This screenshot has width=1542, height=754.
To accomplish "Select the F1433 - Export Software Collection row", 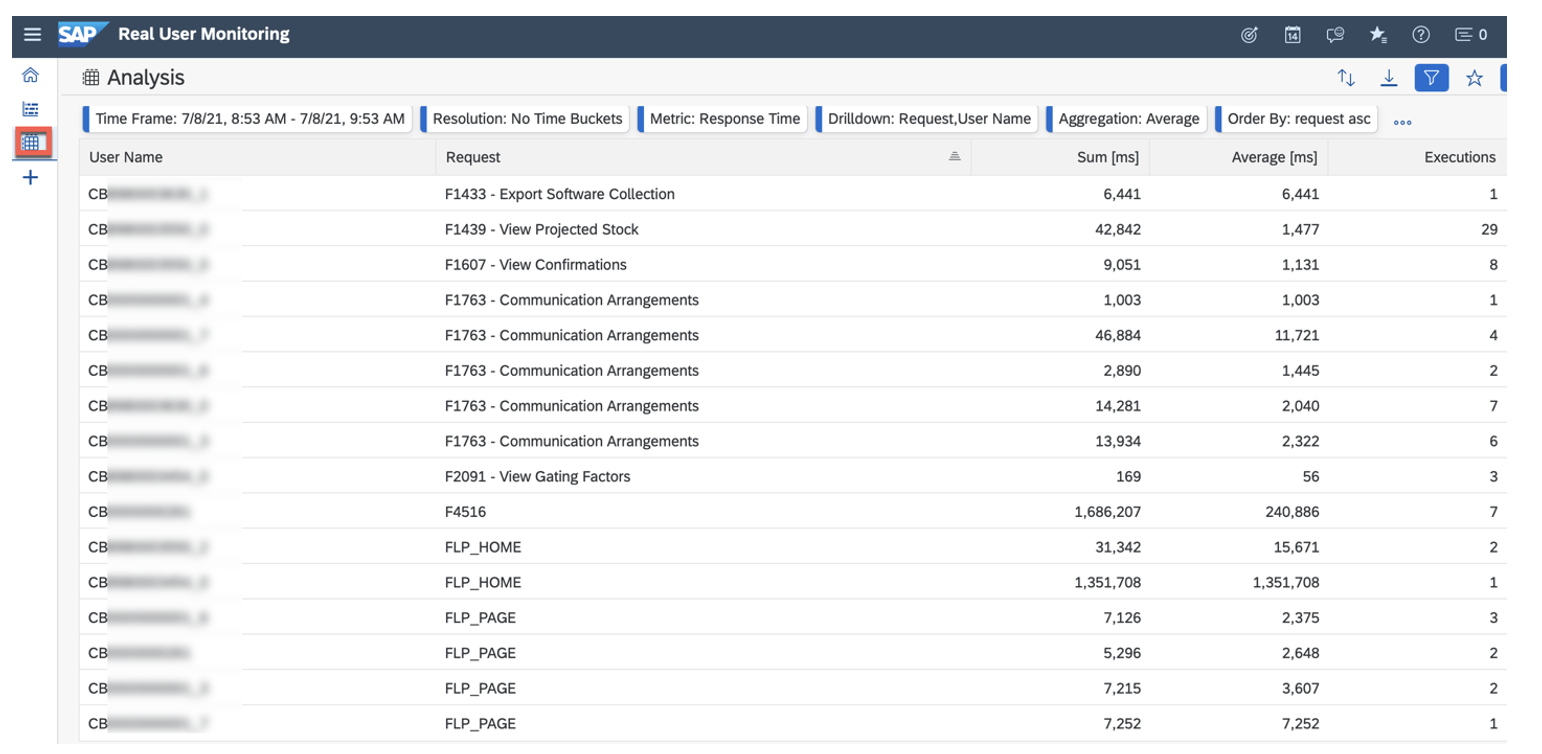I will point(793,194).
